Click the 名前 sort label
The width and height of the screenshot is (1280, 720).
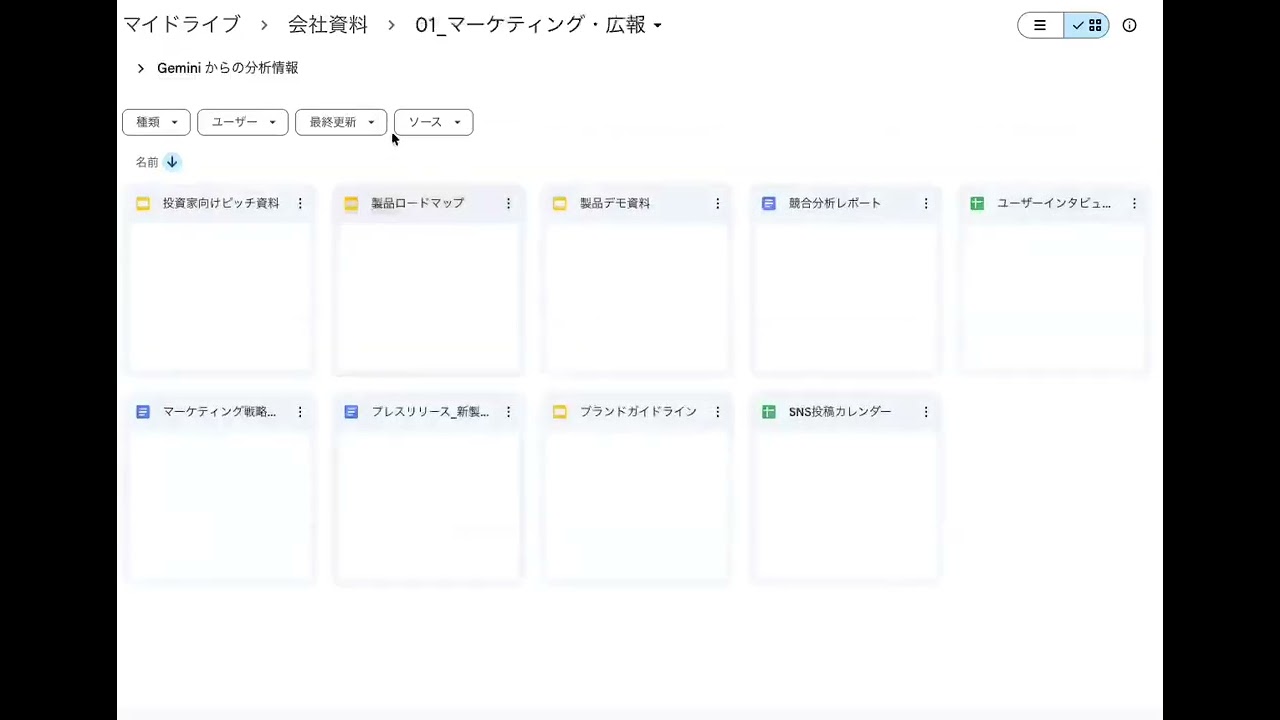click(147, 162)
